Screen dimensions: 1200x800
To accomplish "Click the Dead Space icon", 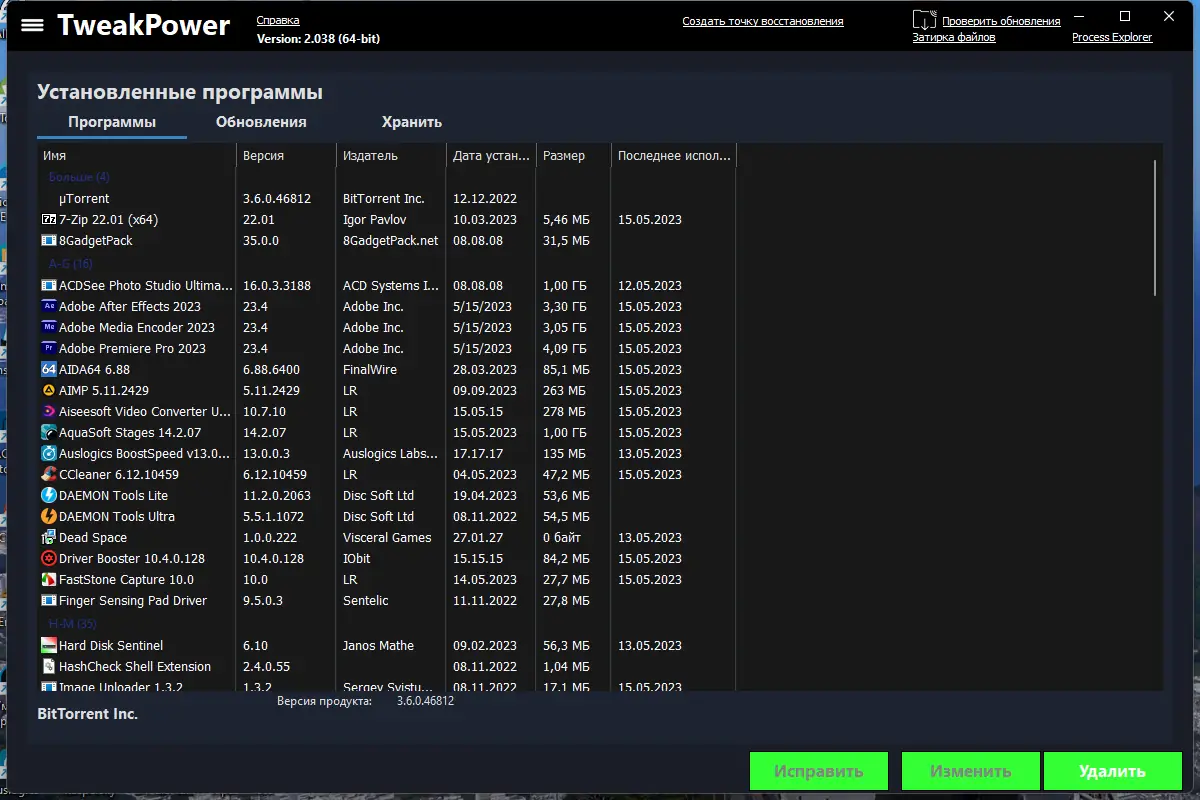I will (49, 538).
